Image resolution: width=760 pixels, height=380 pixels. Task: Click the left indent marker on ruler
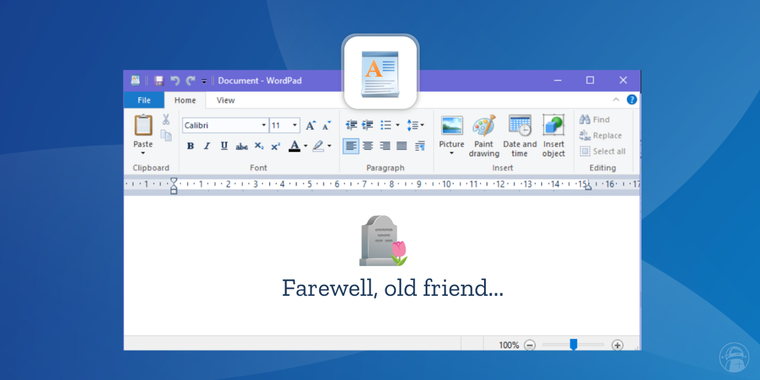[x=174, y=186]
